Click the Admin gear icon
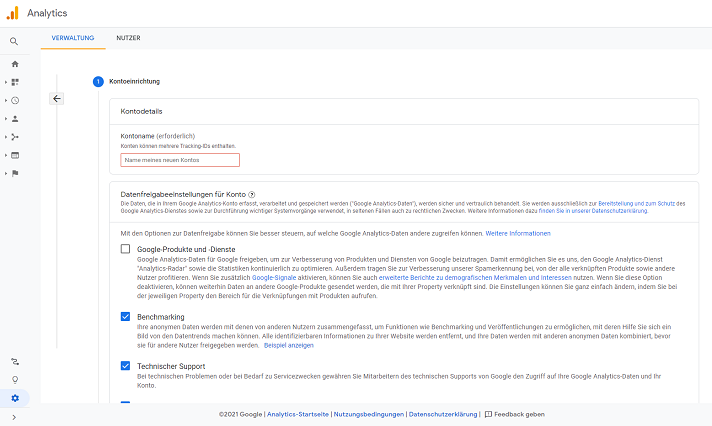712x426 pixels. tap(15, 398)
